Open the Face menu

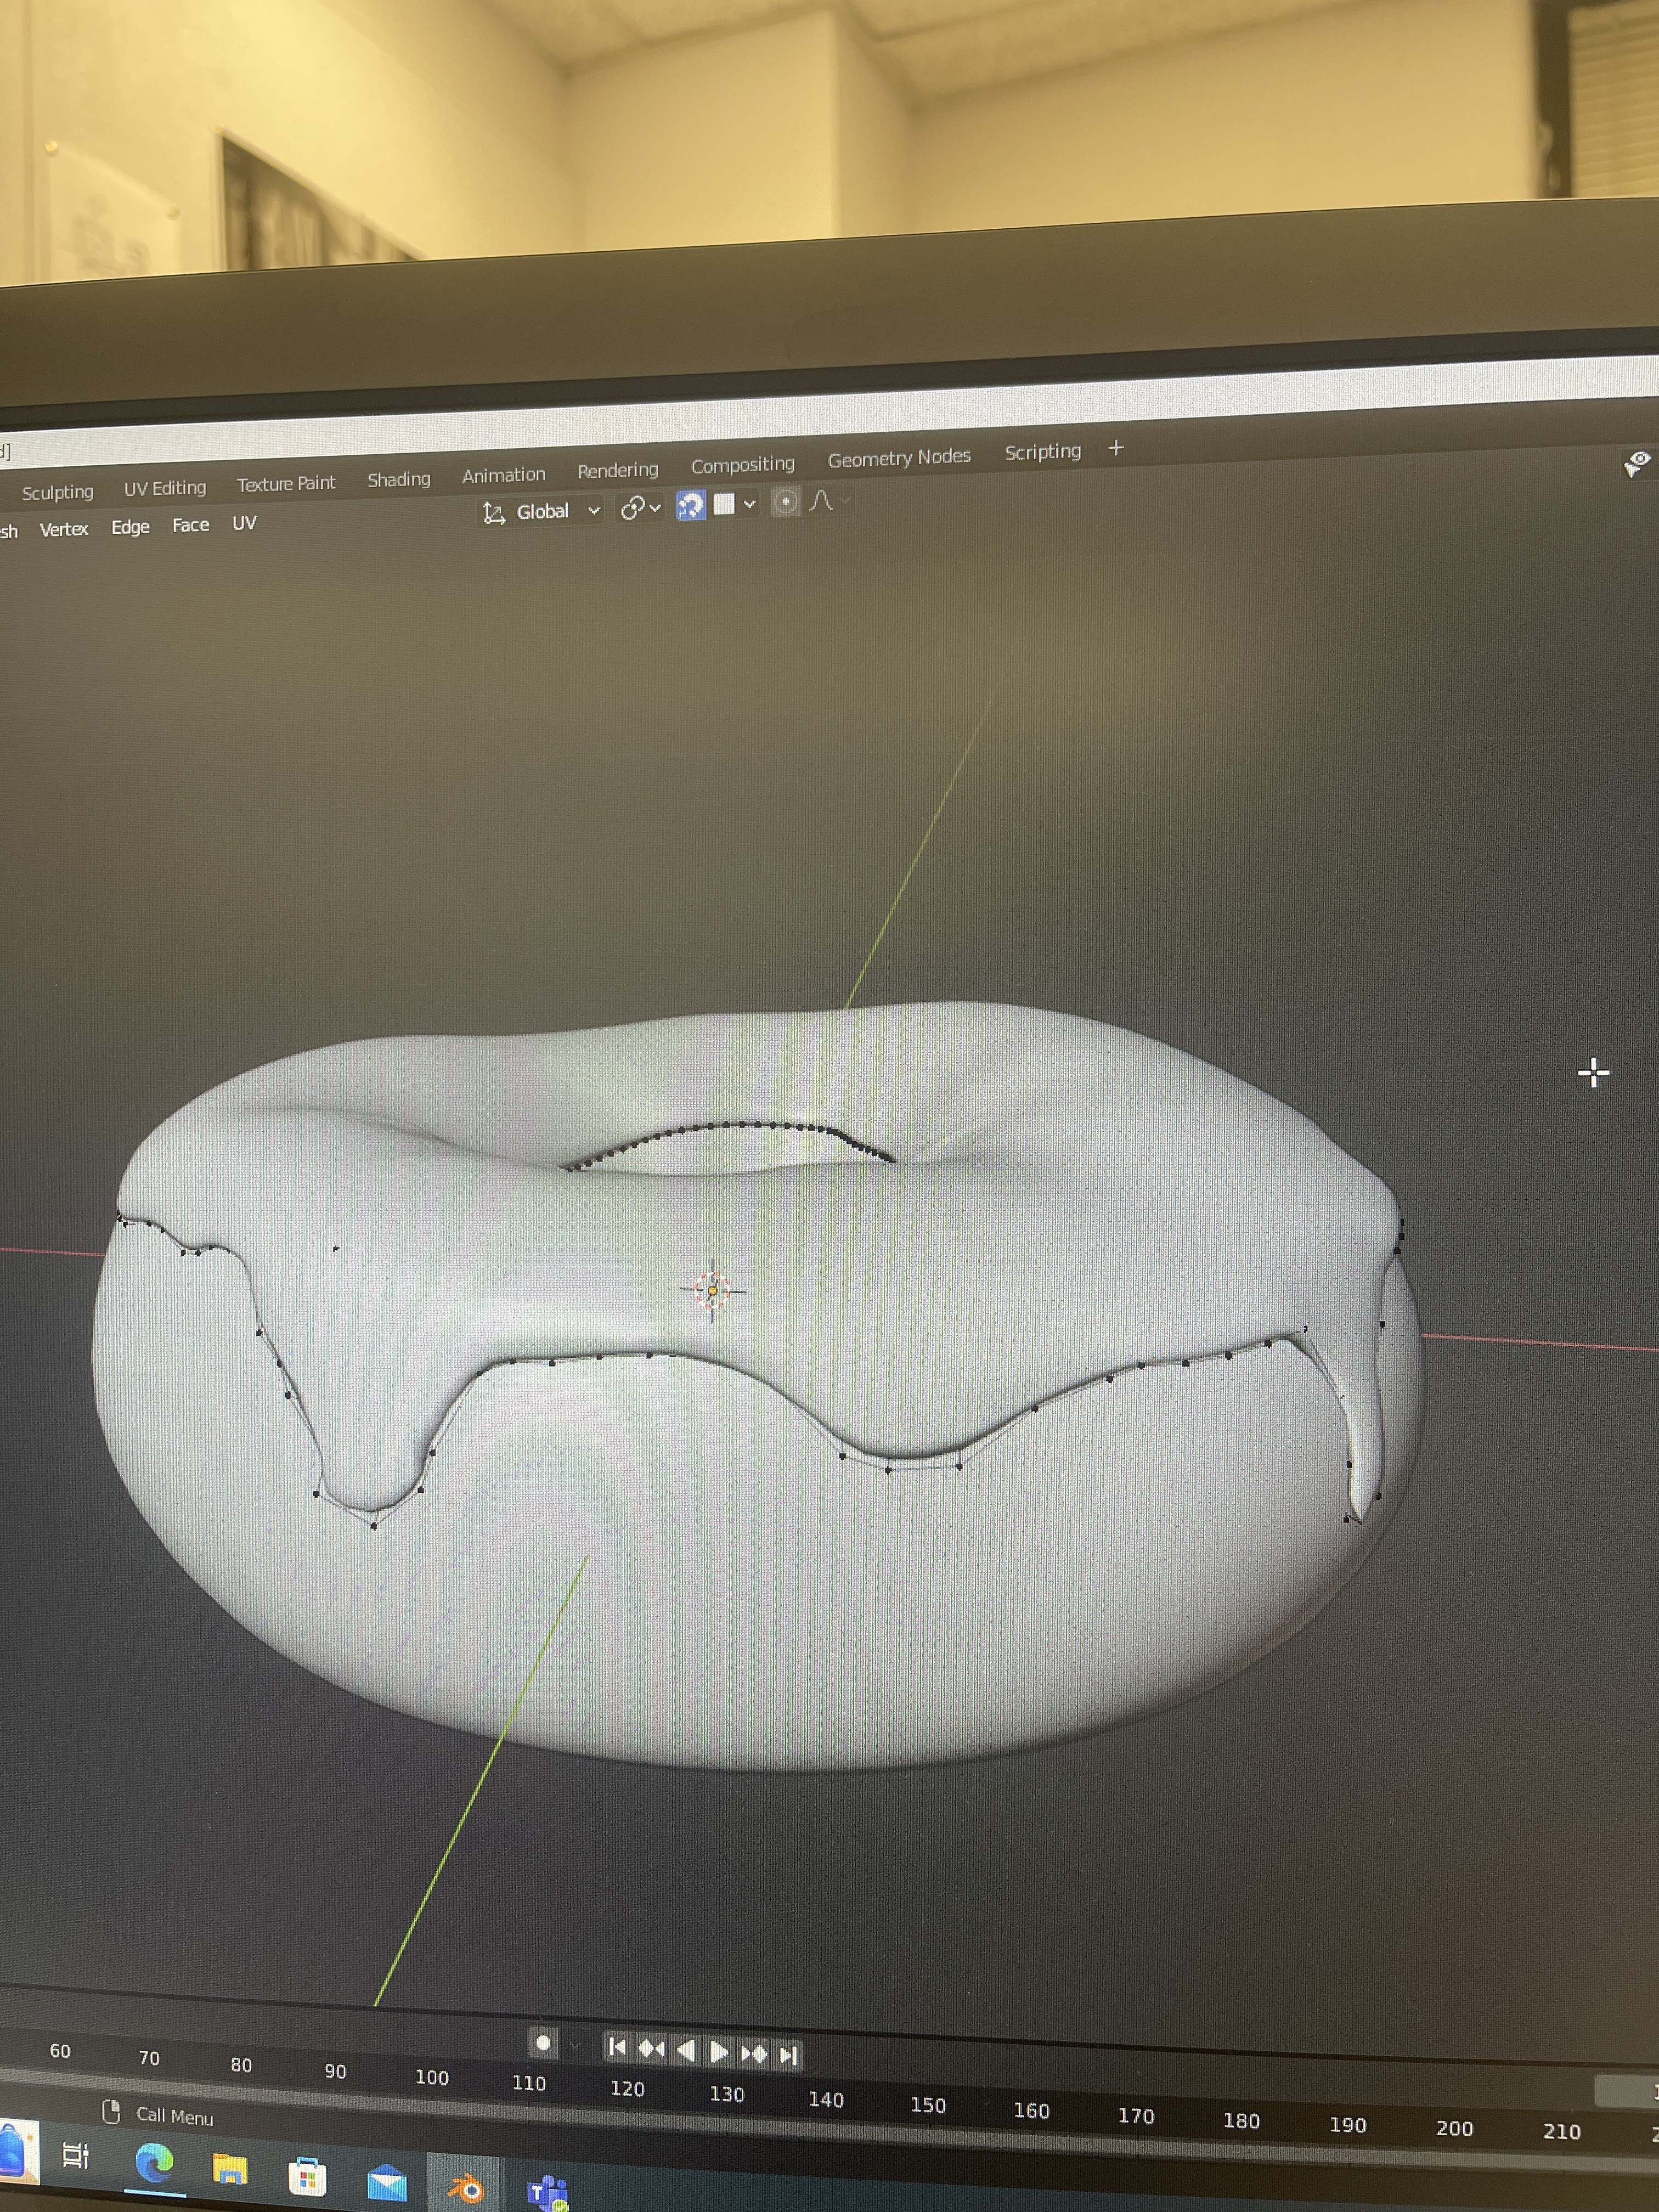coord(190,525)
